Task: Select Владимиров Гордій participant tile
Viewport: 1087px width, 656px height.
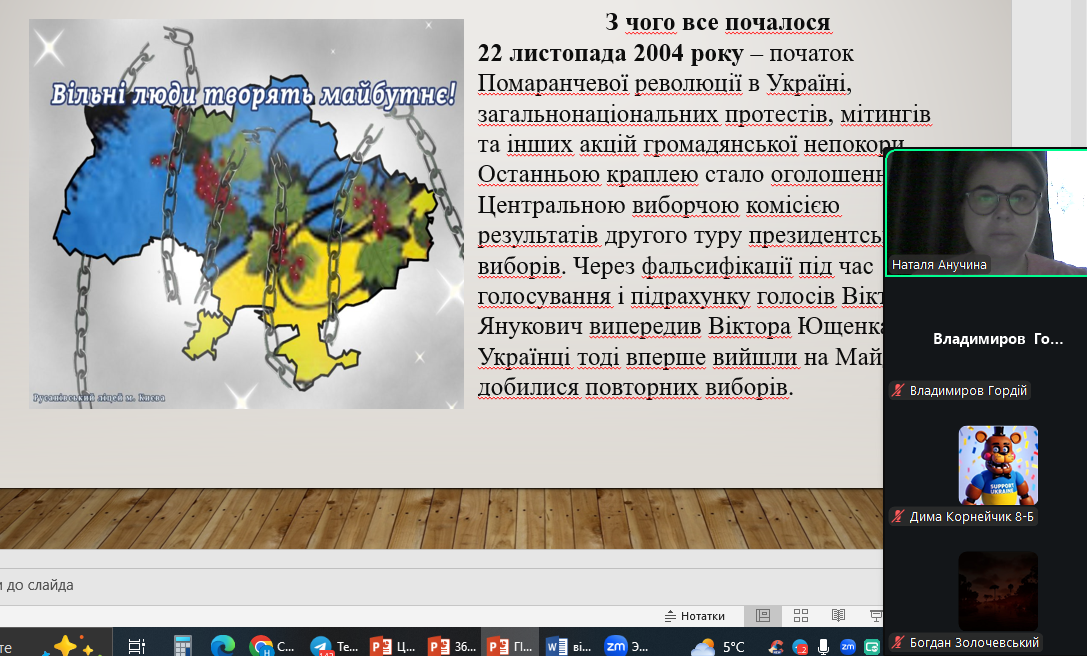Action: click(x=998, y=339)
